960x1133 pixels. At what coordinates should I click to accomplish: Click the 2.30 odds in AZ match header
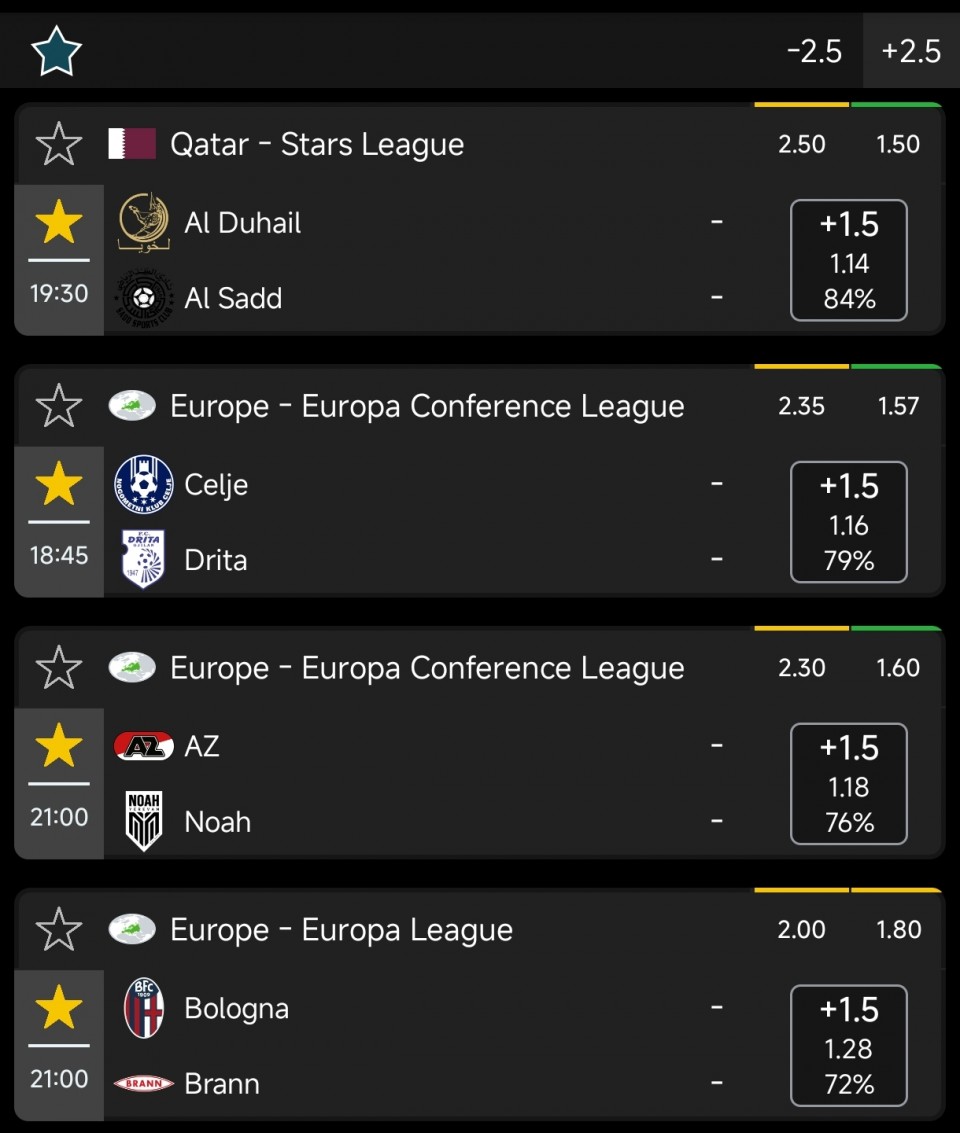tap(802, 668)
